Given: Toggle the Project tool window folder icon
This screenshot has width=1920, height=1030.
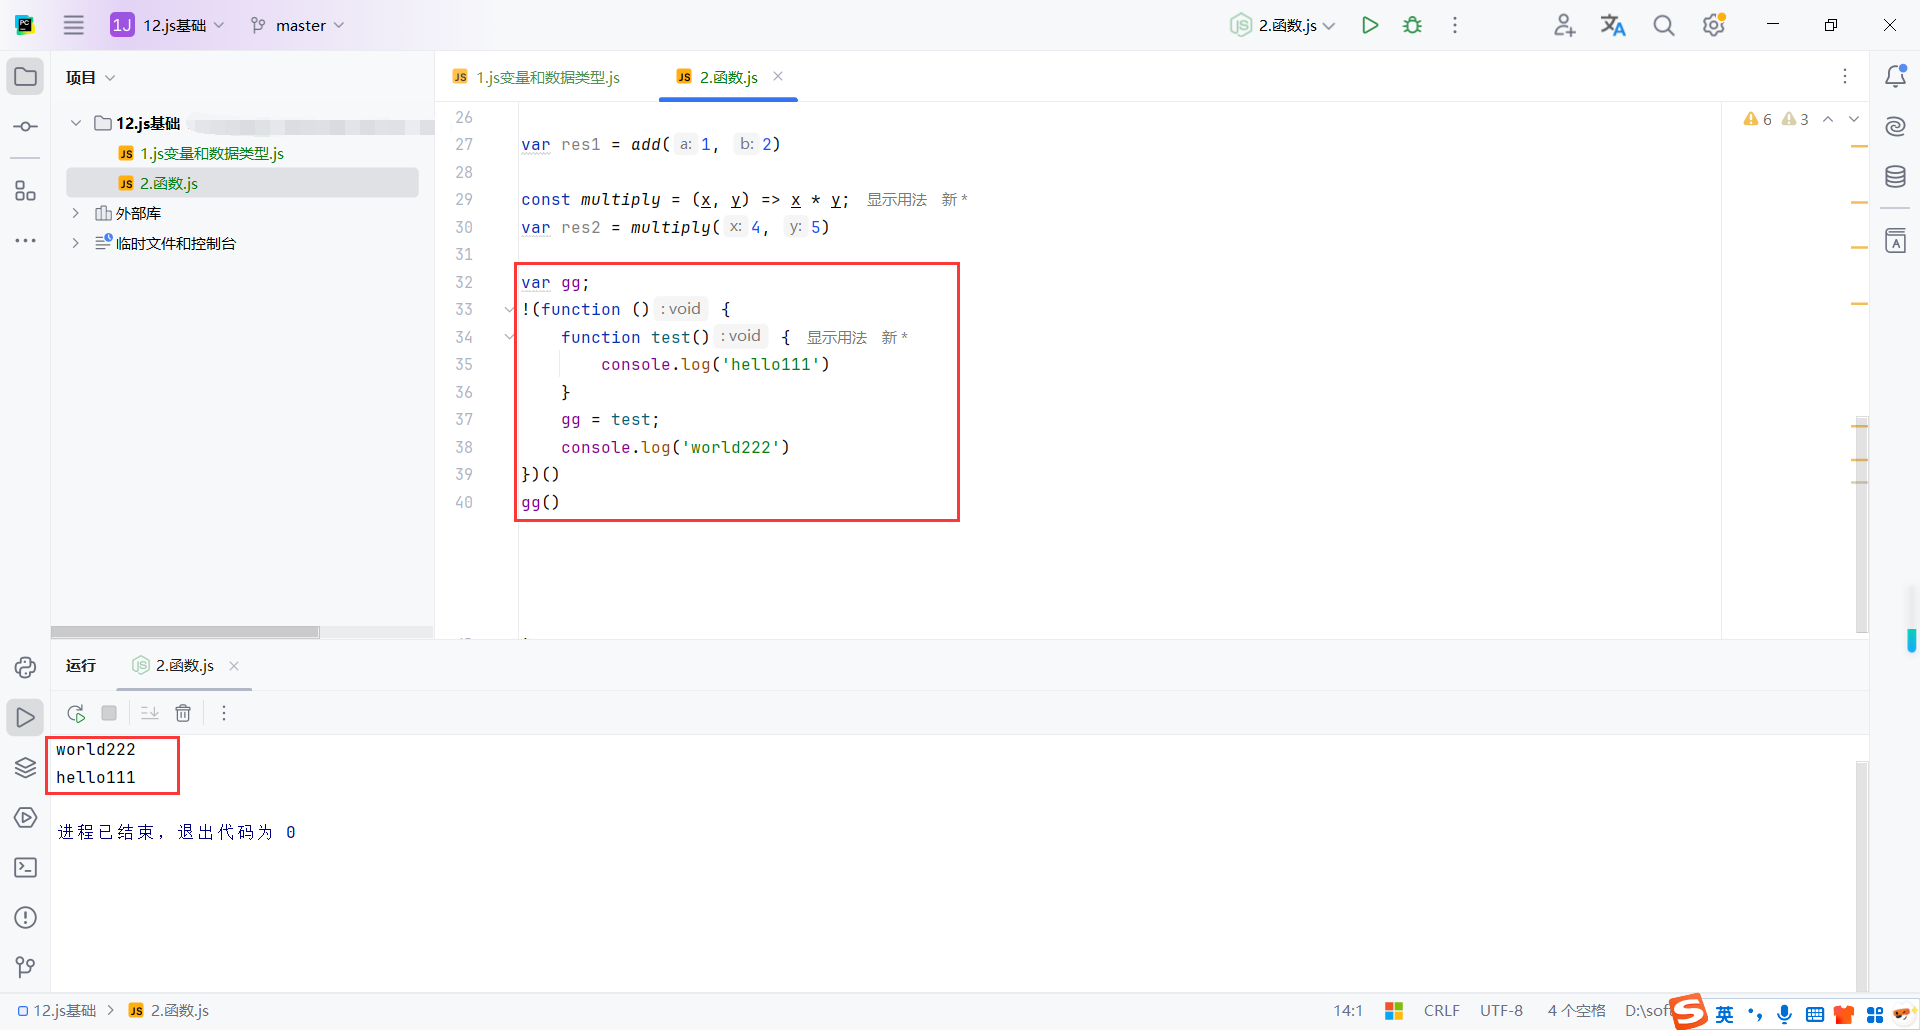Looking at the screenshot, I should click(25, 77).
